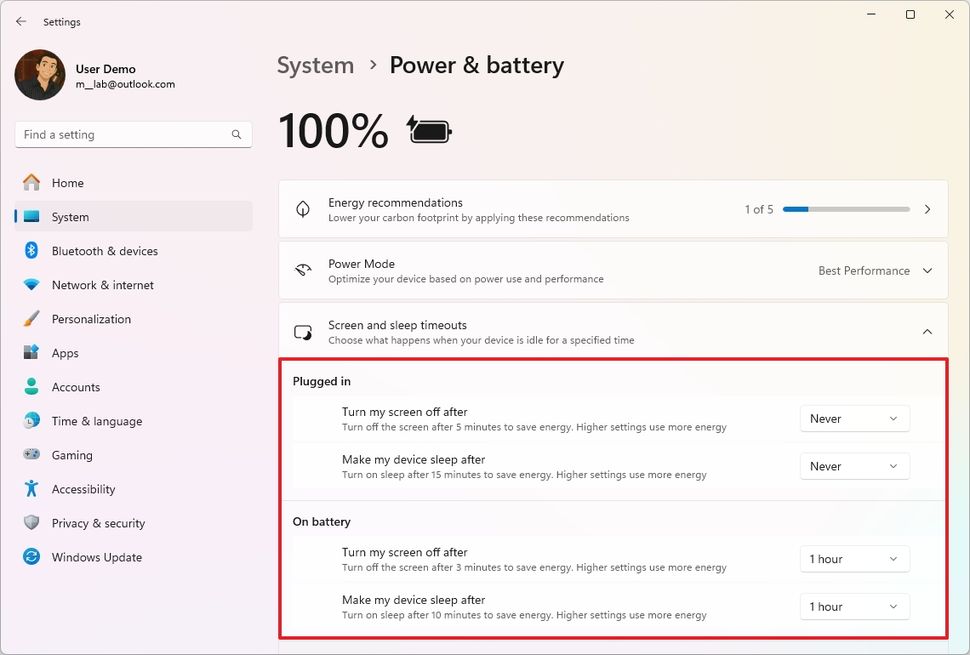Change on-battery screen off from 1 hour
The image size is (970, 655).
pyautogui.click(x=854, y=559)
